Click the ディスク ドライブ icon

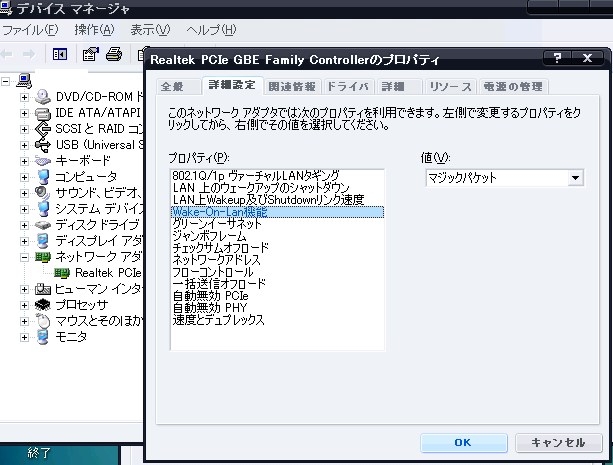pos(42,225)
